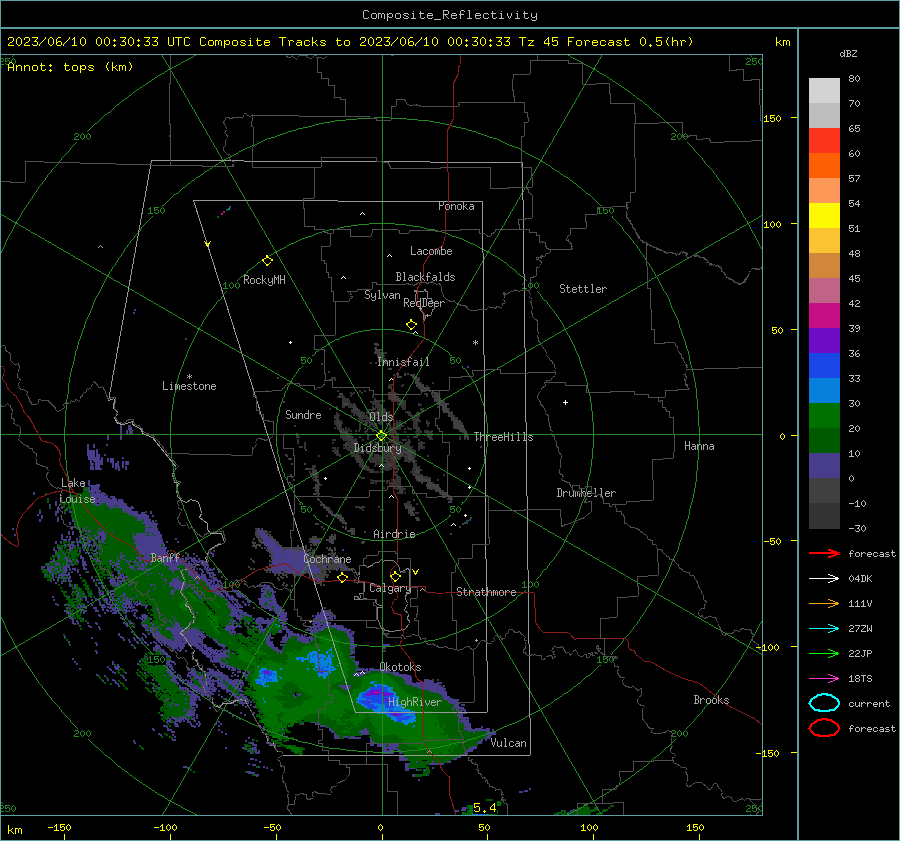Click the Innisfail city label

click(x=403, y=362)
